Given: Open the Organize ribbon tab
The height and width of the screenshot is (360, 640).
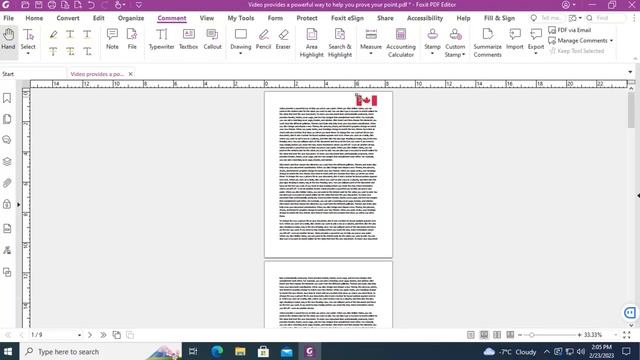Looking at the screenshot, I should pyautogui.click(x=131, y=18).
